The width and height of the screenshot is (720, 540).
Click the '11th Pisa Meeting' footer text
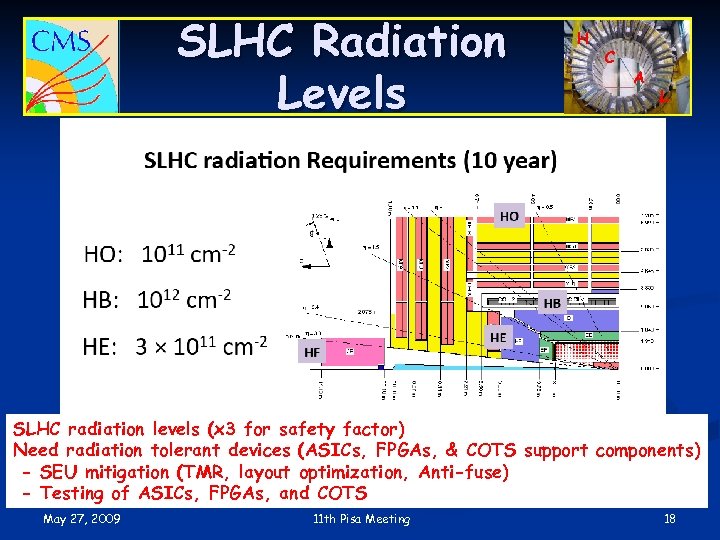point(361,519)
